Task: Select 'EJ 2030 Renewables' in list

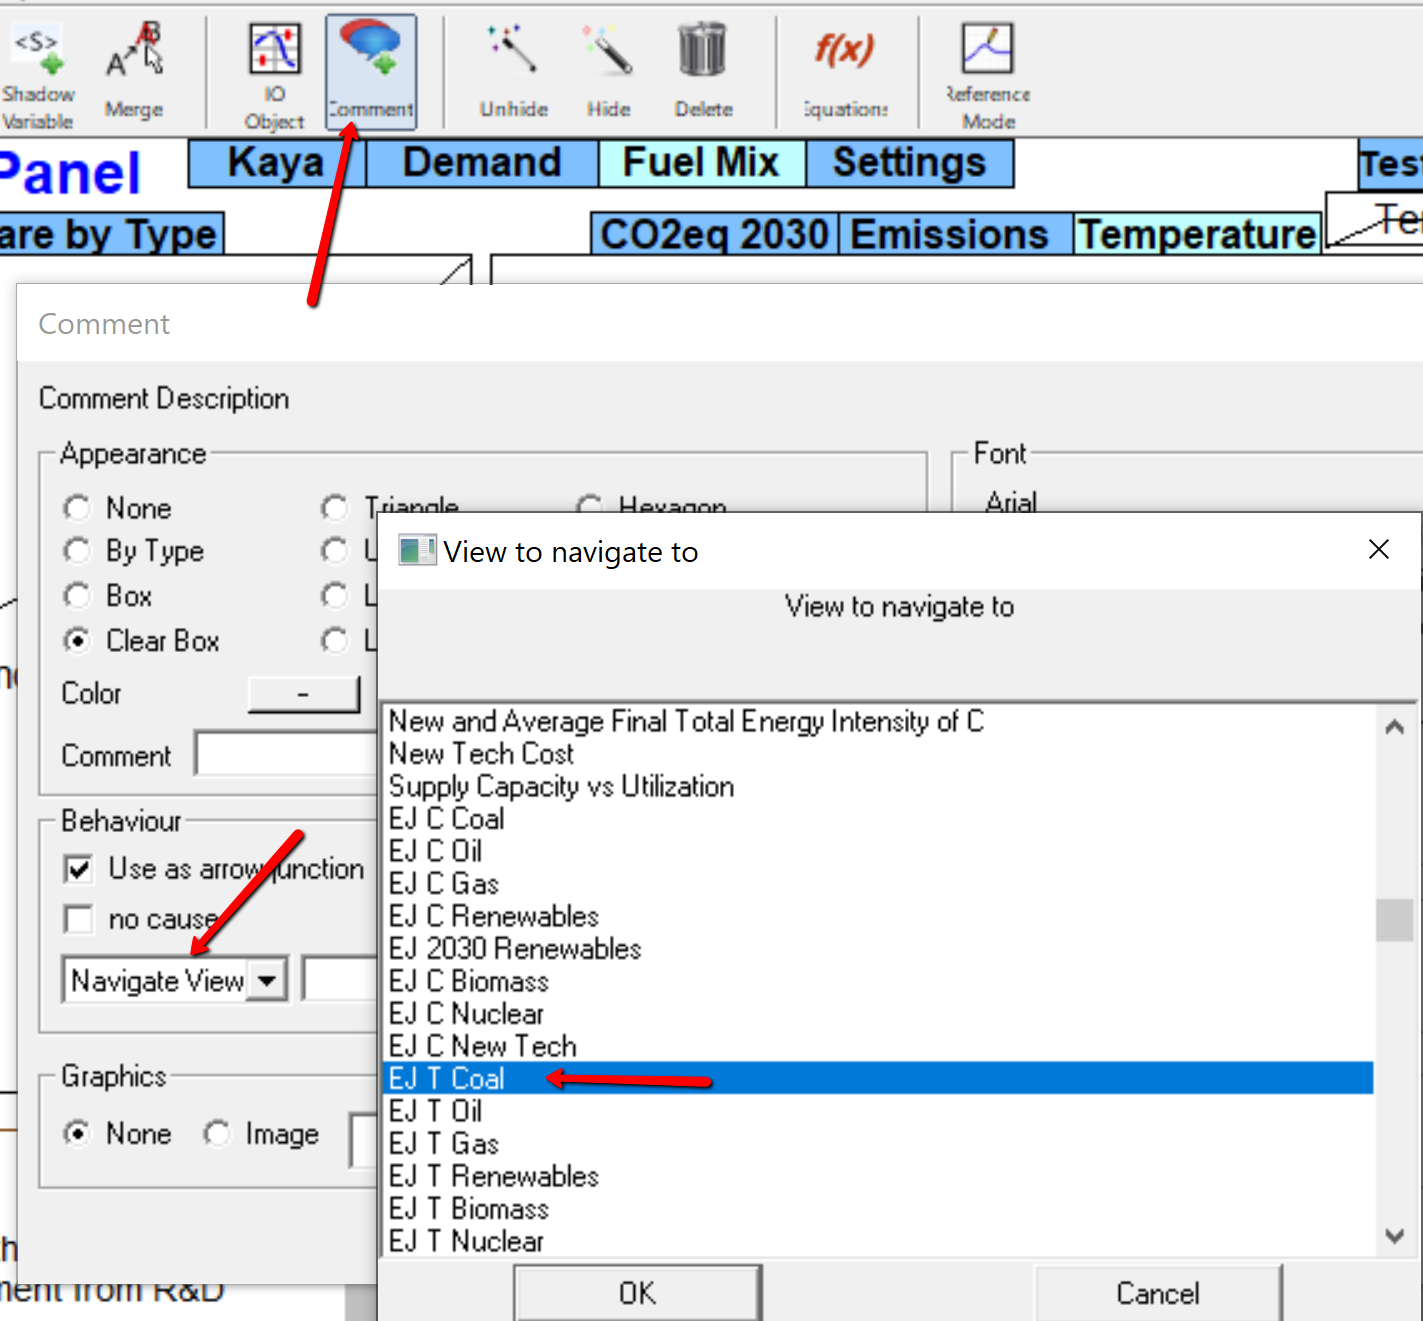Action: pos(879,949)
